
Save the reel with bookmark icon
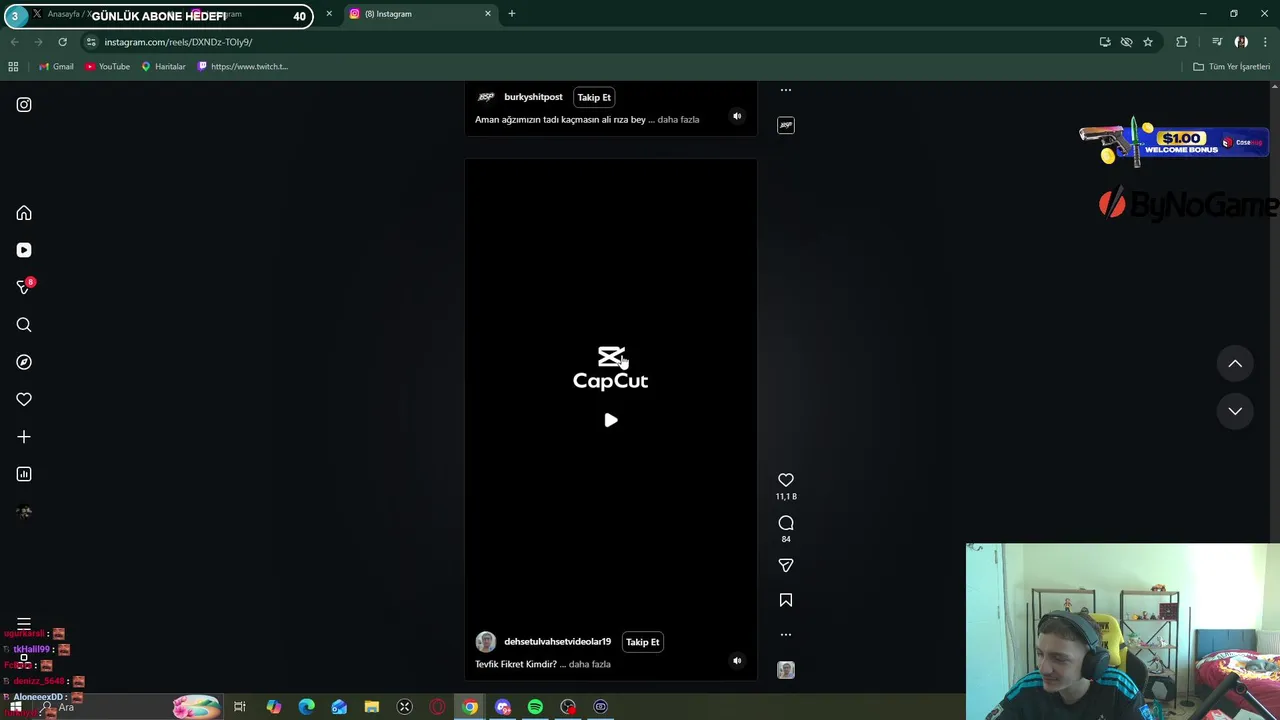point(786,600)
